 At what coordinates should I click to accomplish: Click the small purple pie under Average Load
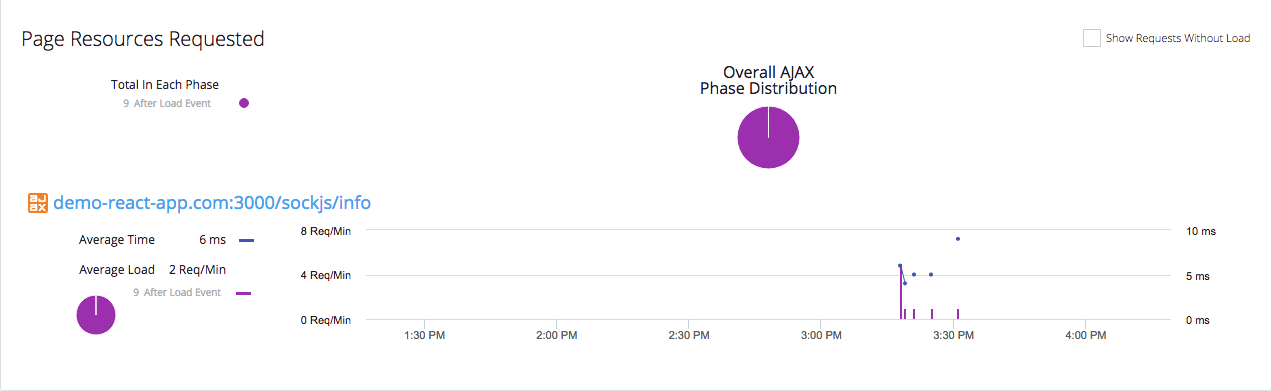[96, 315]
